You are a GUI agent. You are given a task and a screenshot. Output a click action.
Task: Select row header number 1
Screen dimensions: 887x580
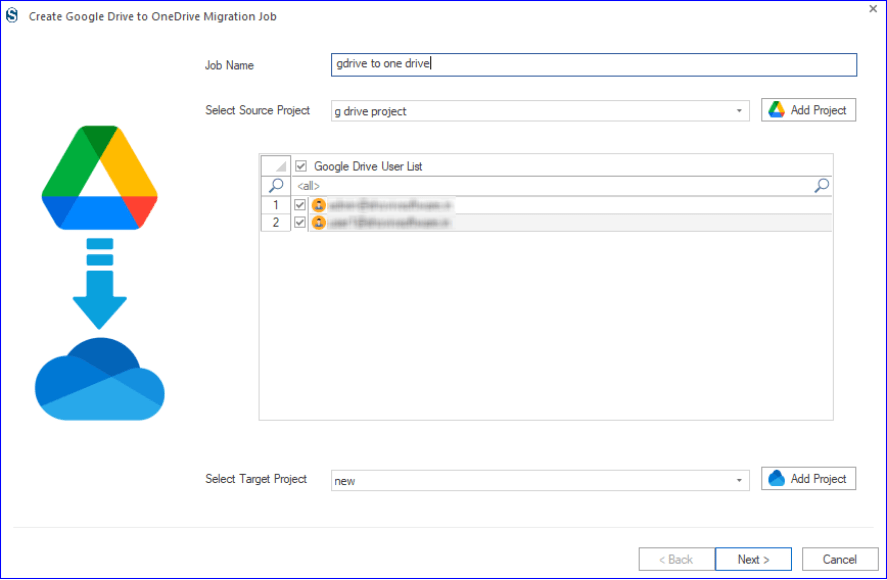click(x=275, y=205)
